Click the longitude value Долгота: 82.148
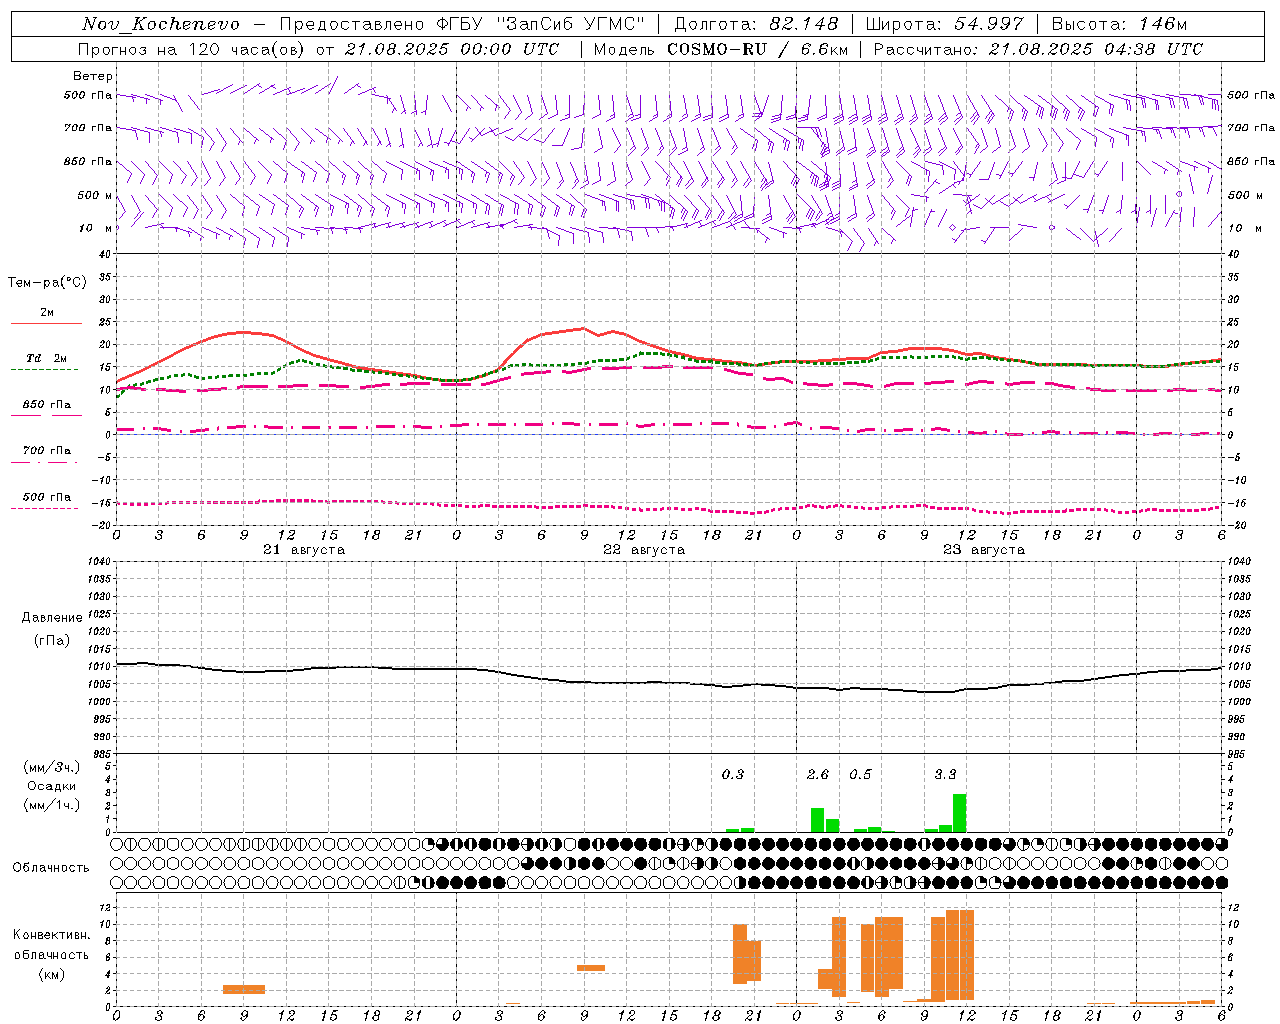This screenshot has width=1280, height=1024. pos(756,24)
